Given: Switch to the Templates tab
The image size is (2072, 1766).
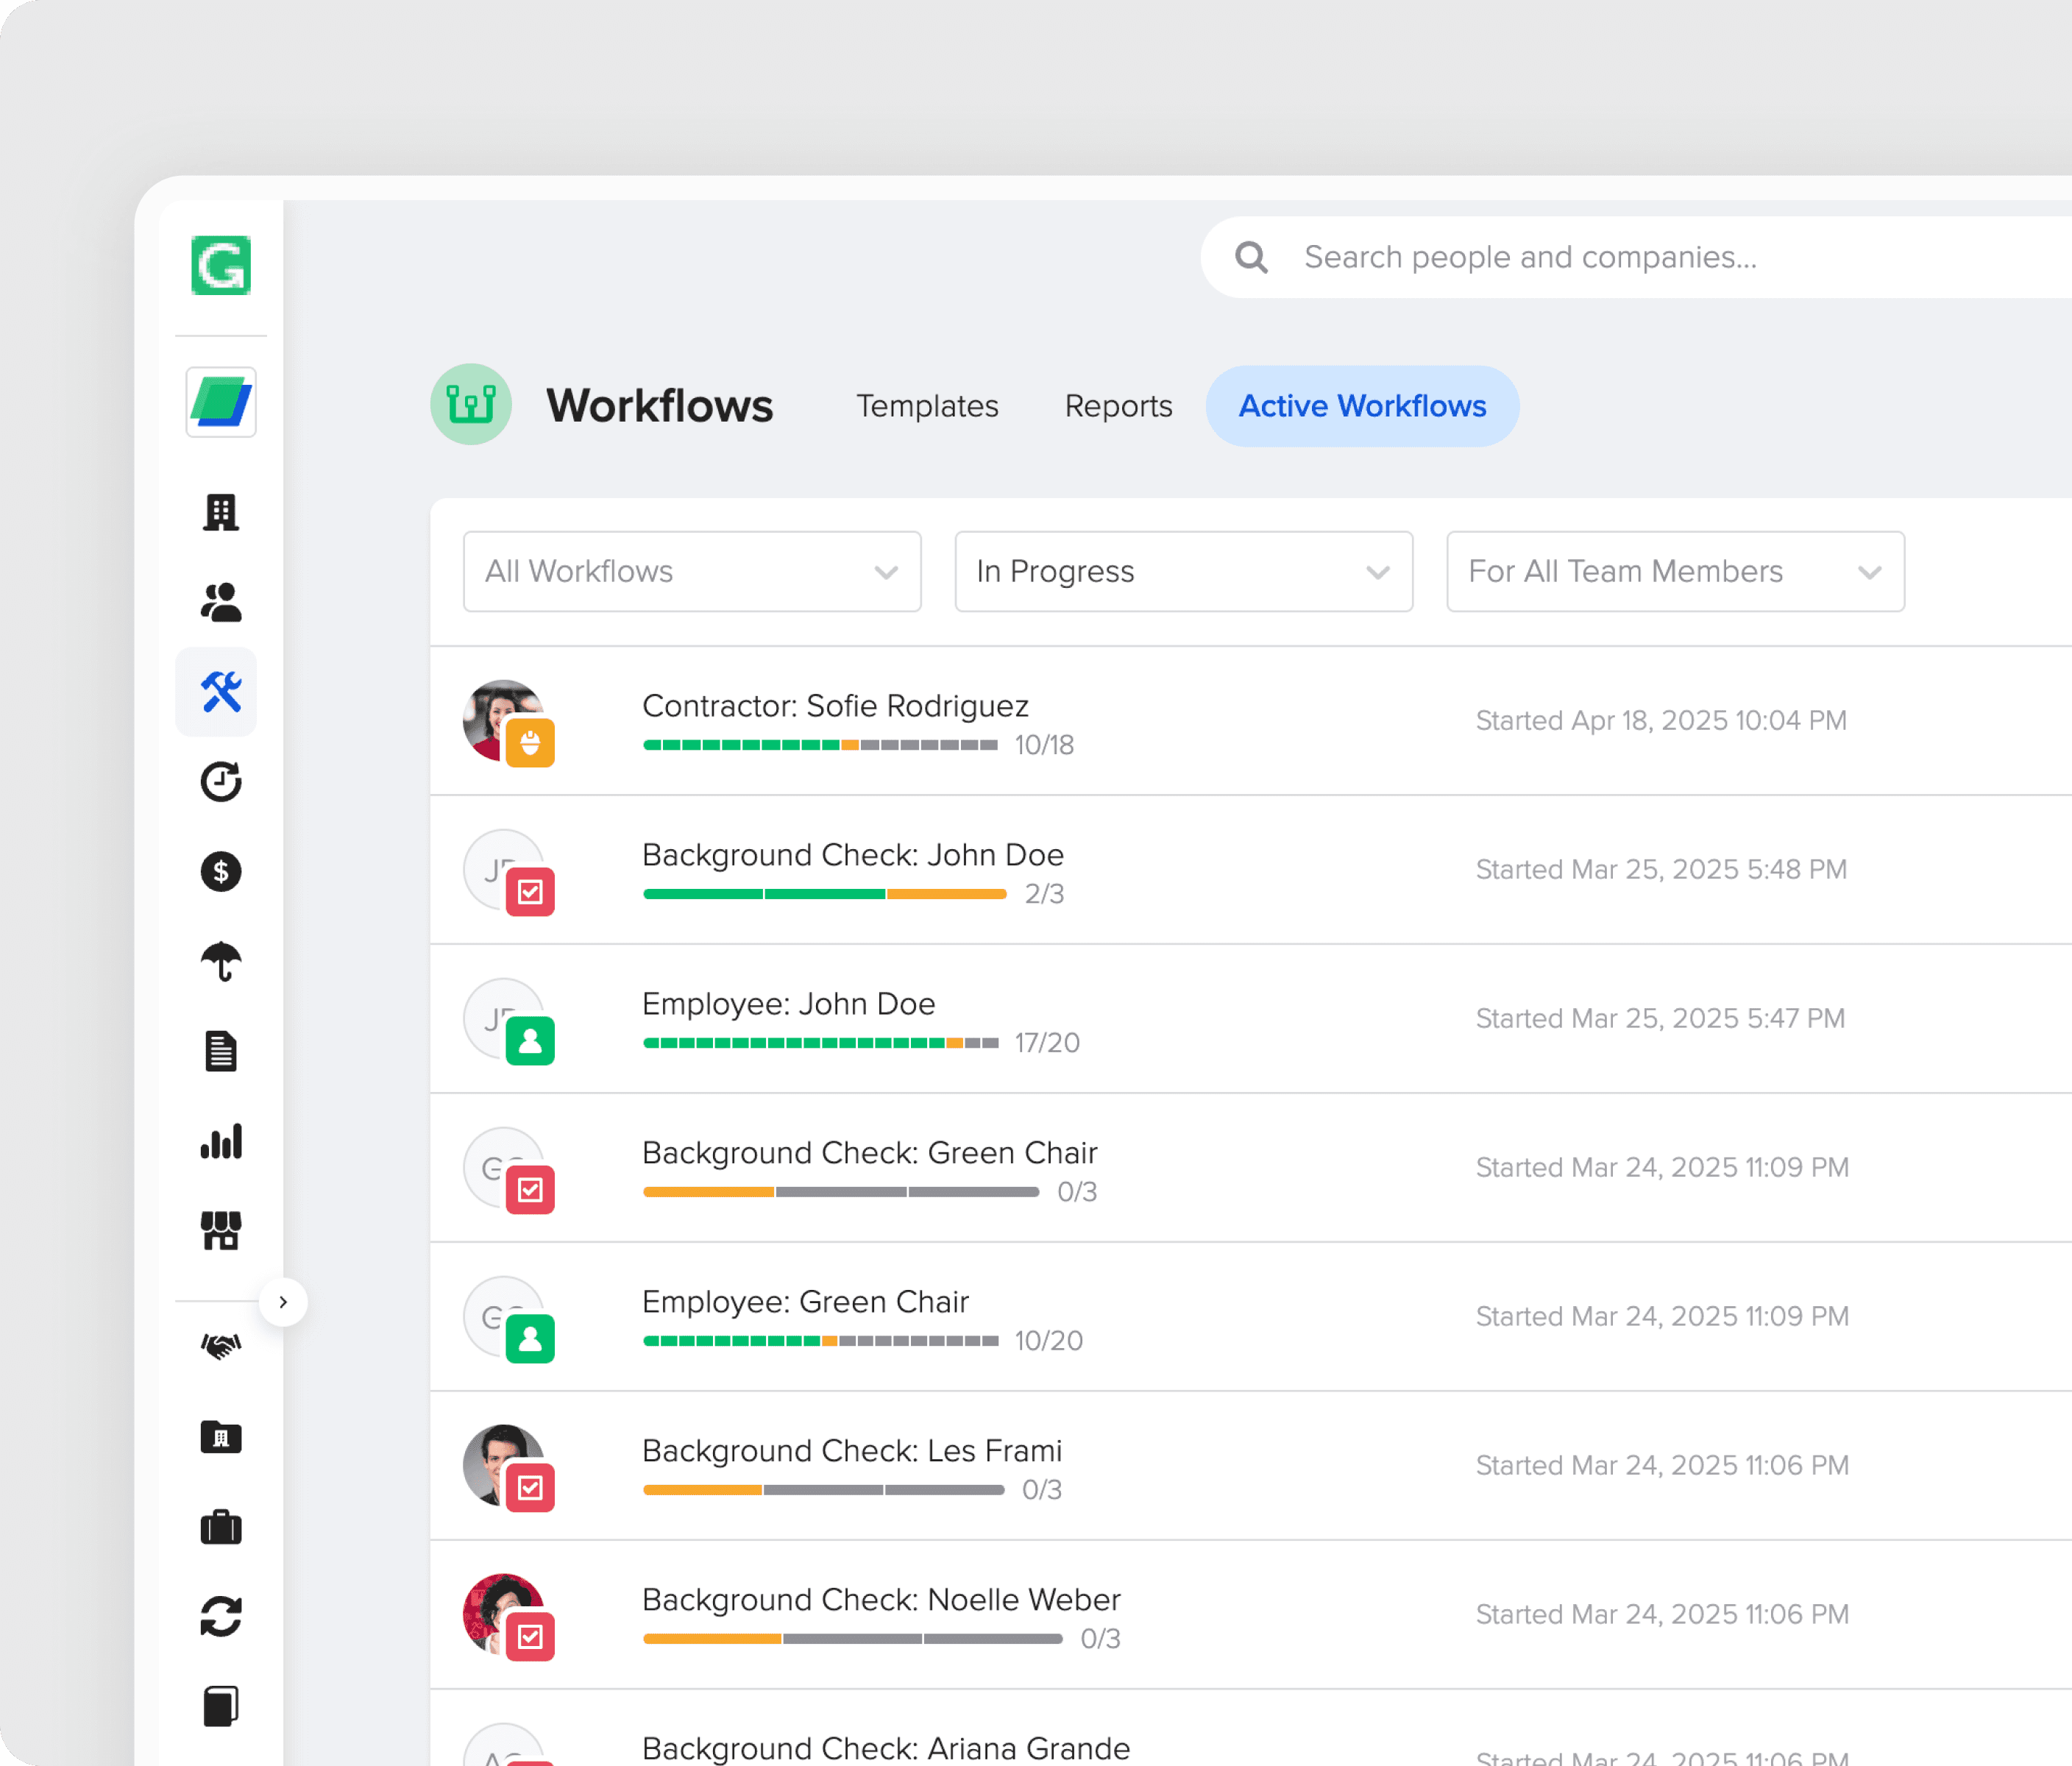Looking at the screenshot, I should click(927, 406).
